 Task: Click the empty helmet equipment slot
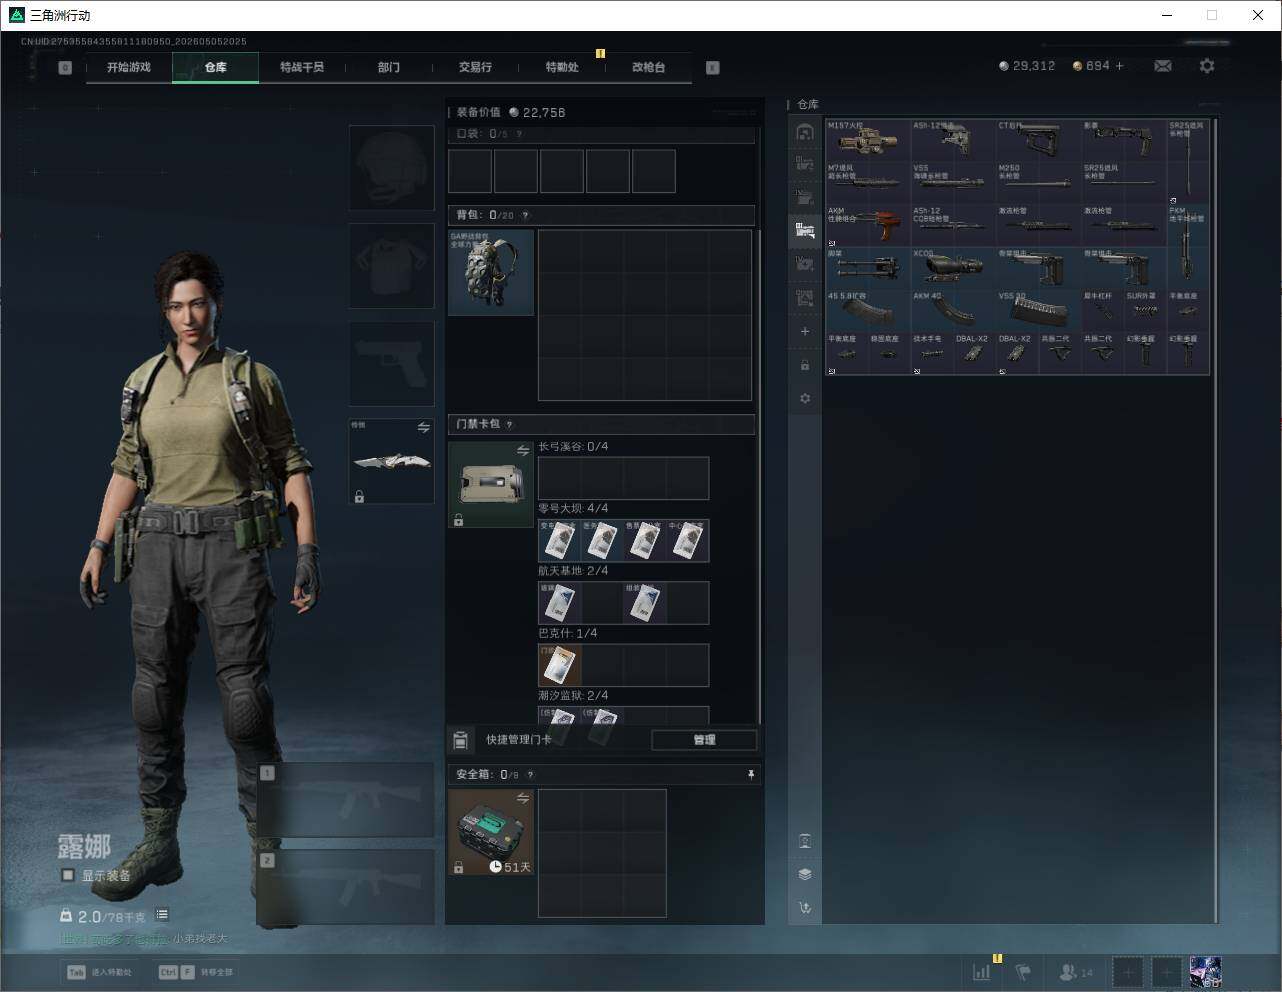click(392, 167)
